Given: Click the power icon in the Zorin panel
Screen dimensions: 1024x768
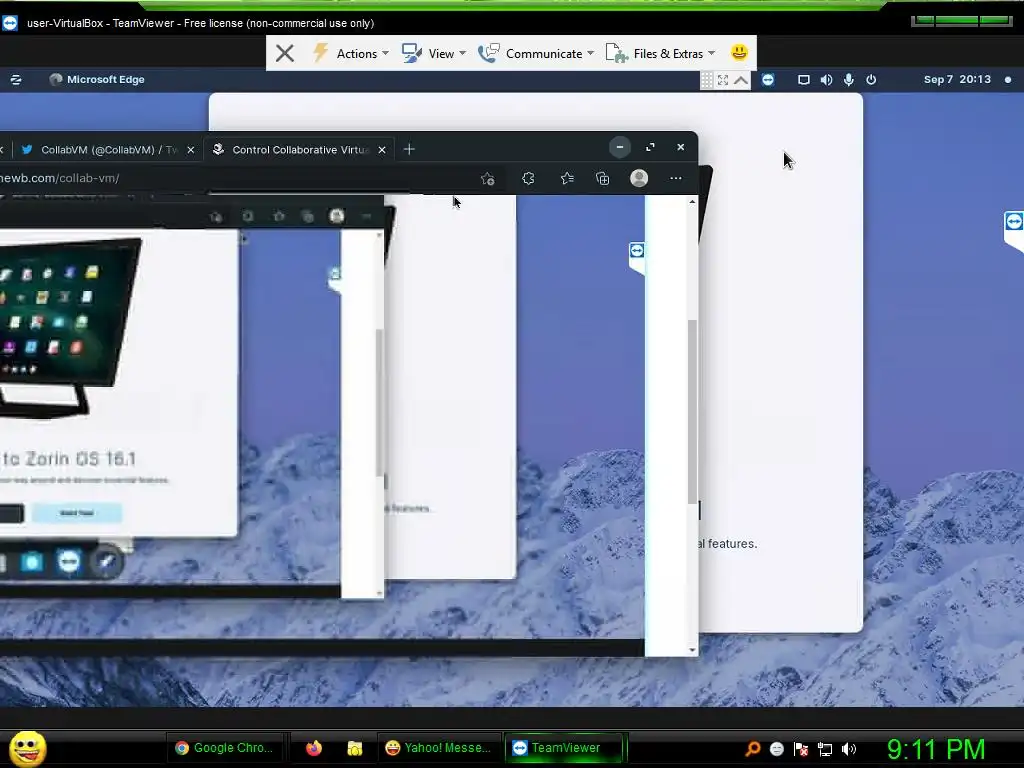Looking at the screenshot, I should click(x=871, y=80).
